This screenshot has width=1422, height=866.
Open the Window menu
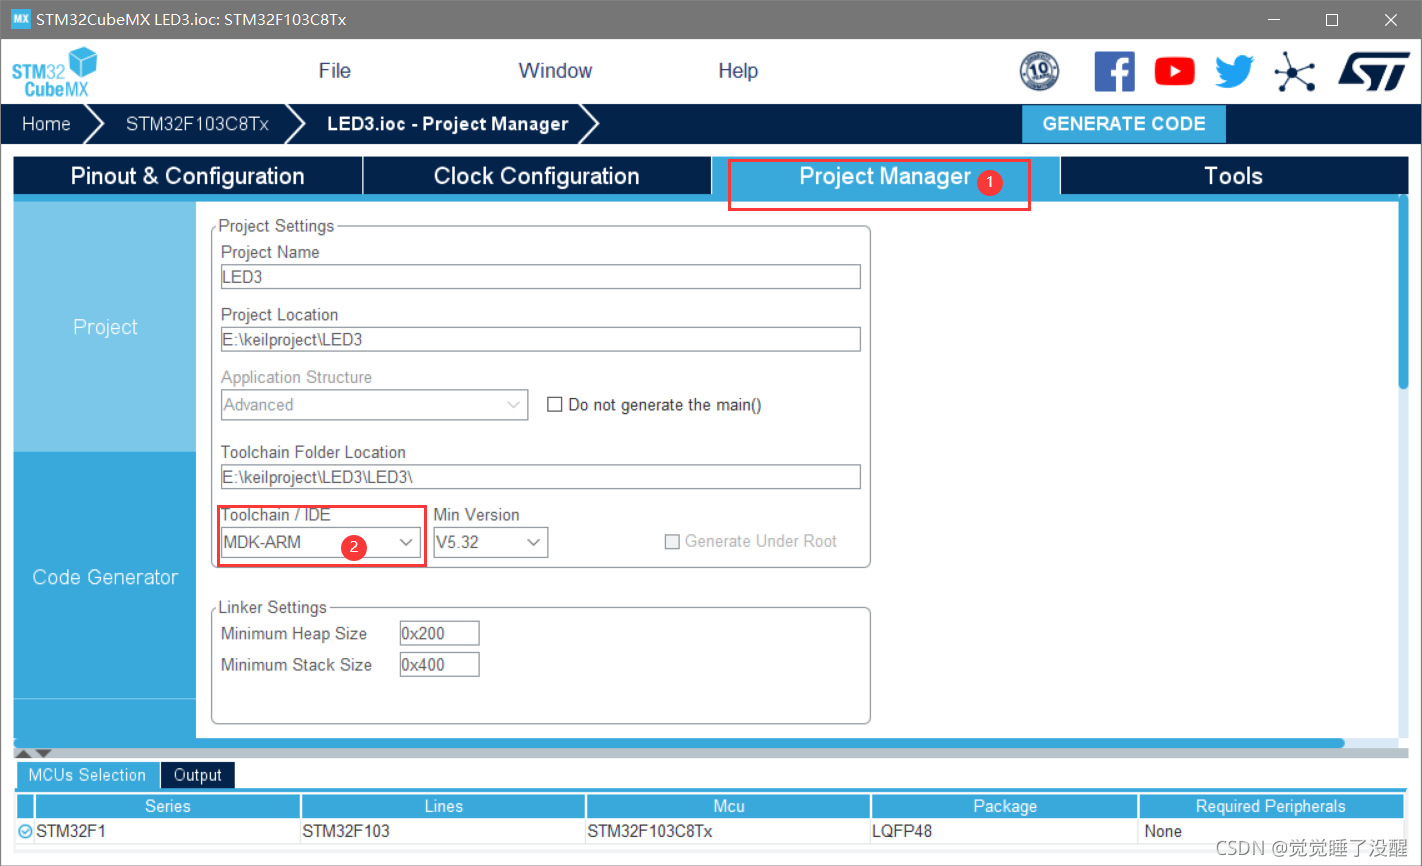coord(555,71)
